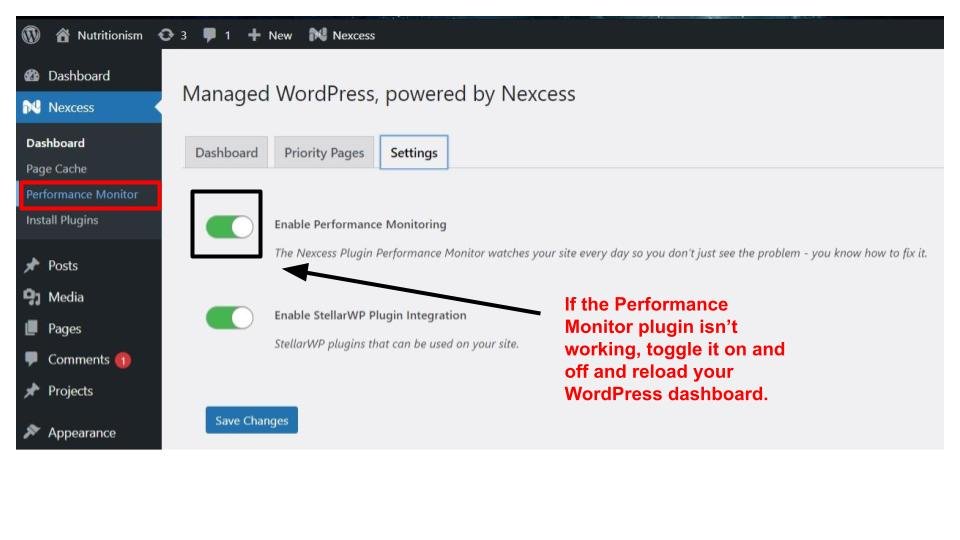Switch to the Dashboard tab
The width and height of the screenshot is (960, 540).
(226, 152)
